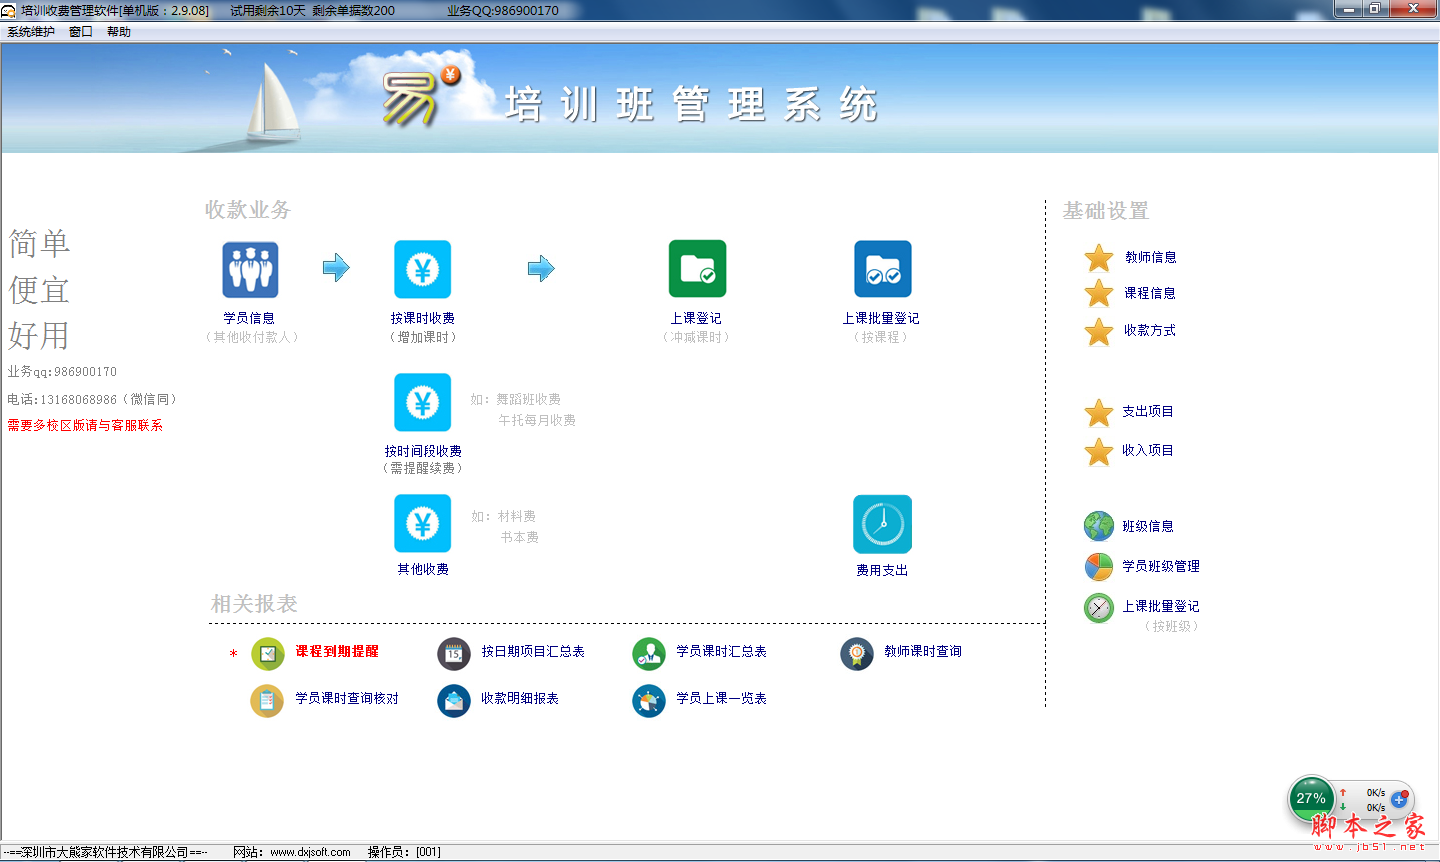Click the badge icon beside 教师课时查询
1440x862 pixels.
pos(857,654)
